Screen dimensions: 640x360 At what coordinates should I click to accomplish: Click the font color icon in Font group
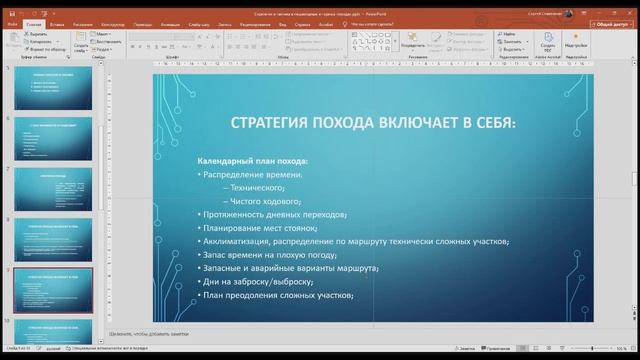pos(213,47)
